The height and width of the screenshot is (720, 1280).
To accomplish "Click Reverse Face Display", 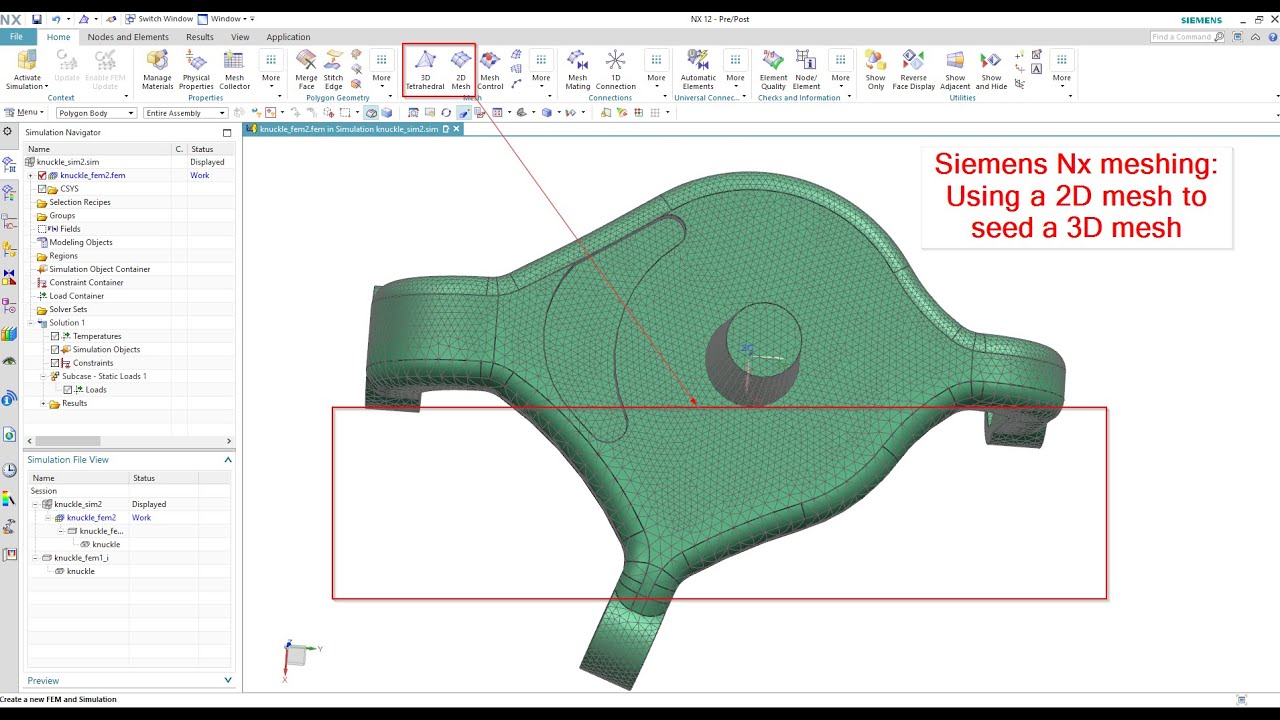I will click(x=914, y=69).
